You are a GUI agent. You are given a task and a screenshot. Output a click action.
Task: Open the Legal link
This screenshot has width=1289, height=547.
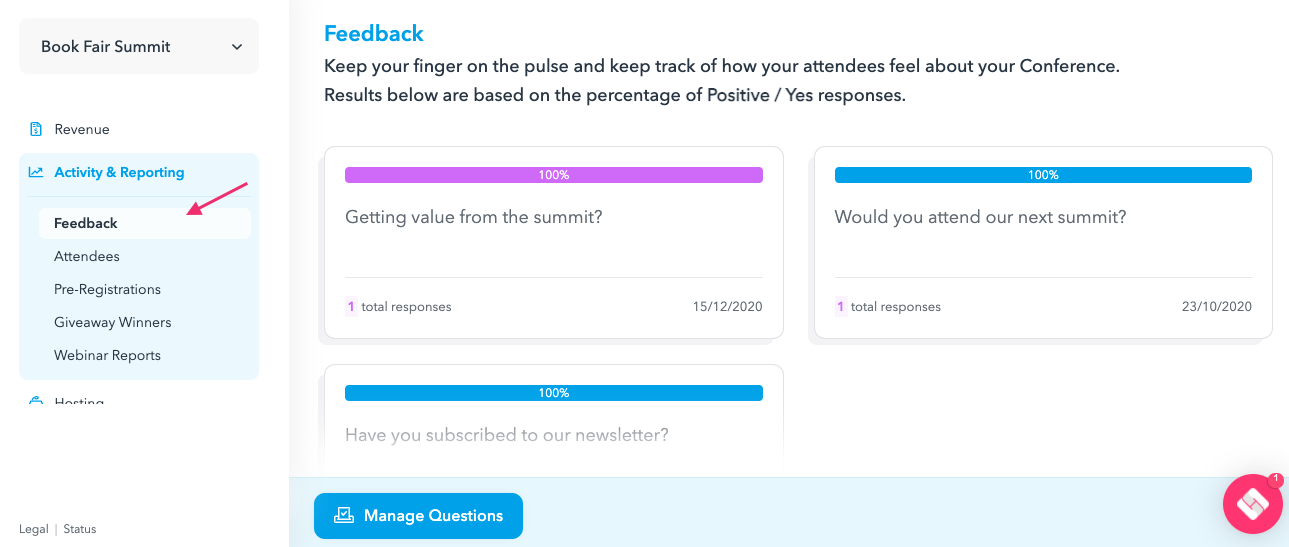[x=33, y=529]
